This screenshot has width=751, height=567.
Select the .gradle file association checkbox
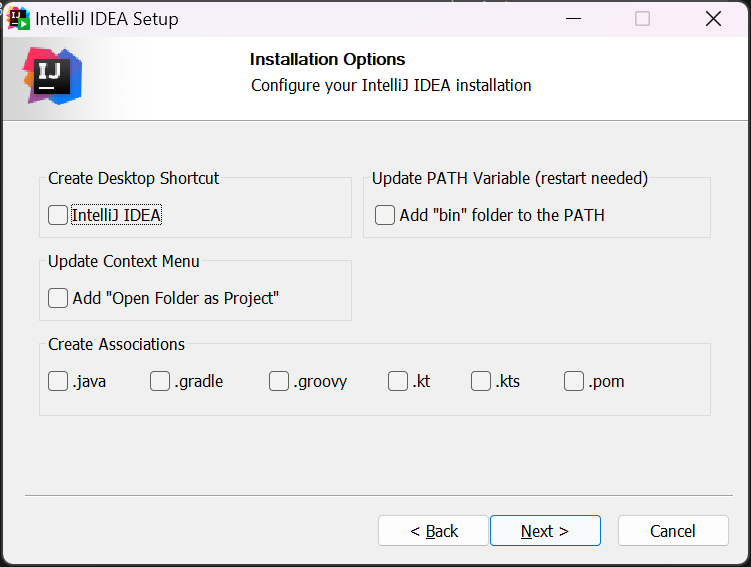pos(160,381)
